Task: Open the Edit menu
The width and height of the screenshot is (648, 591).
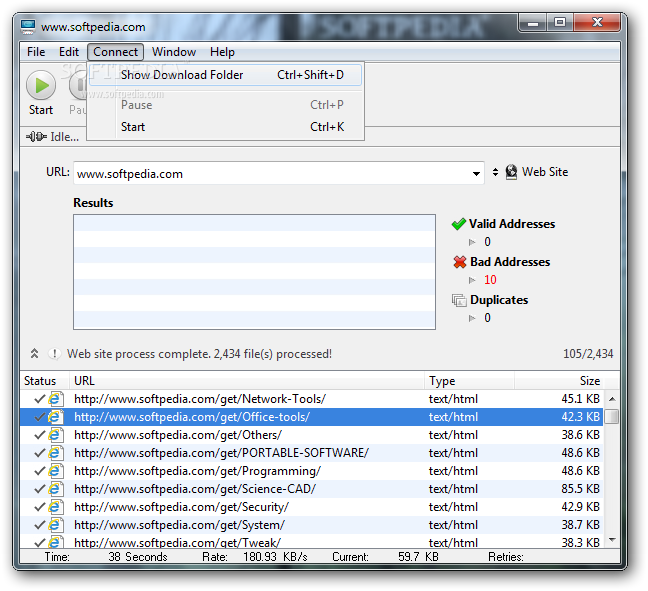Action: pos(69,52)
